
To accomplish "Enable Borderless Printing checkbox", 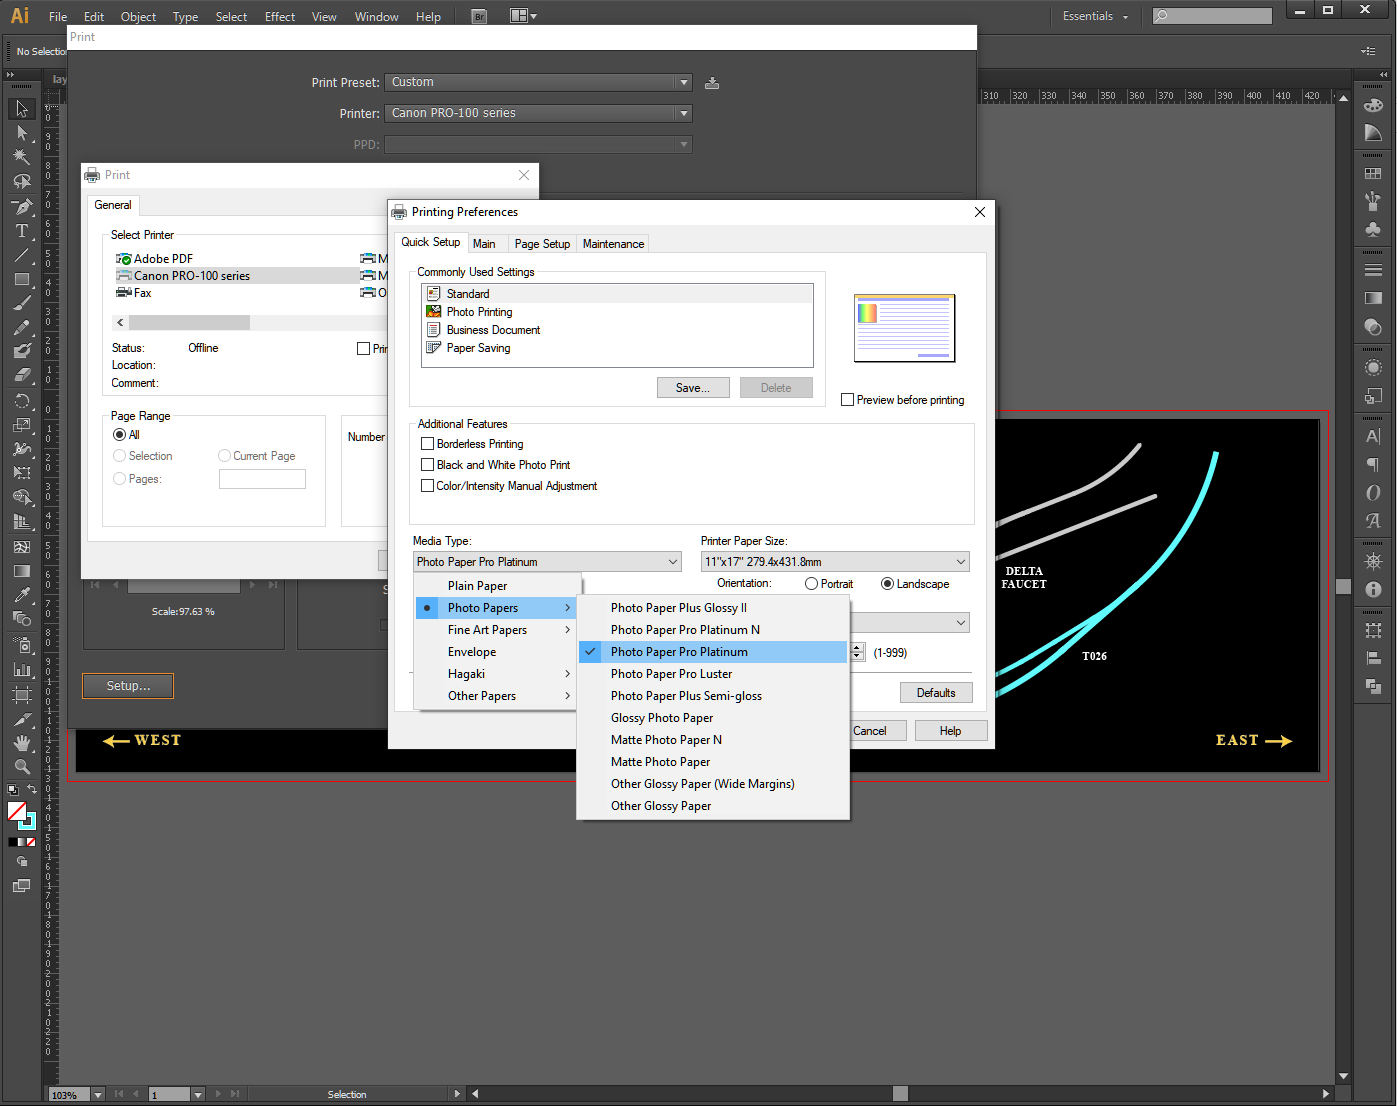I will coord(428,444).
